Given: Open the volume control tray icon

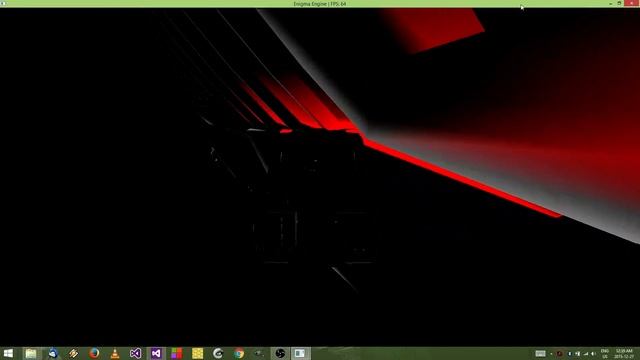Looking at the screenshot, I should tap(593, 353).
